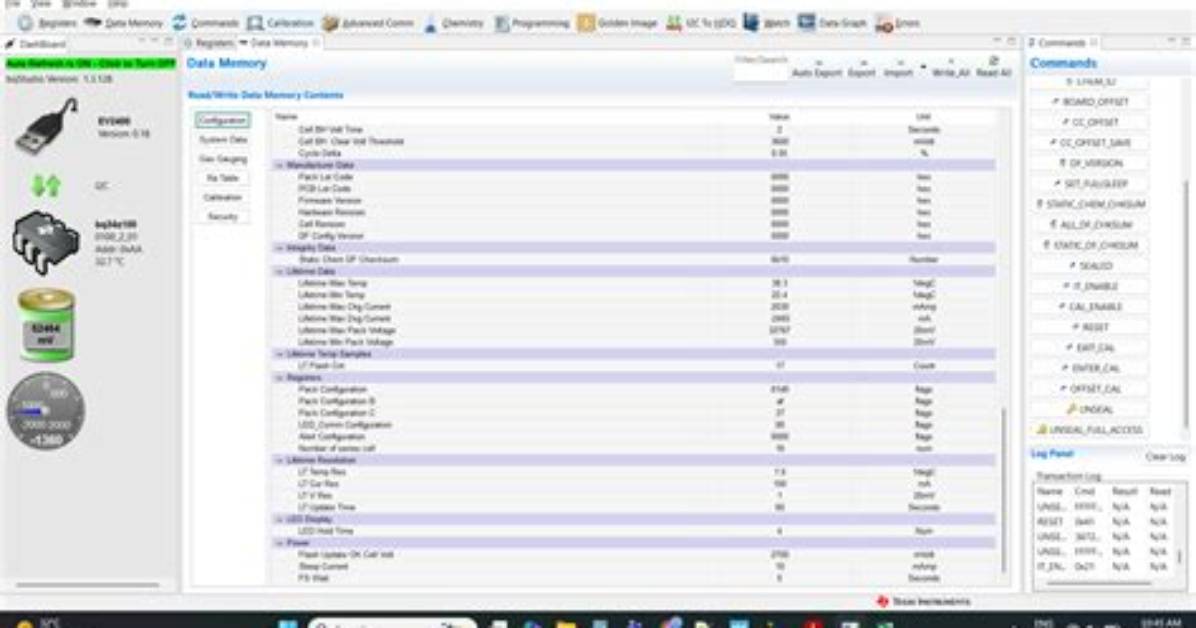This screenshot has width=1196, height=628.
Task: Select the Configuration category button
Action: tap(222, 121)
